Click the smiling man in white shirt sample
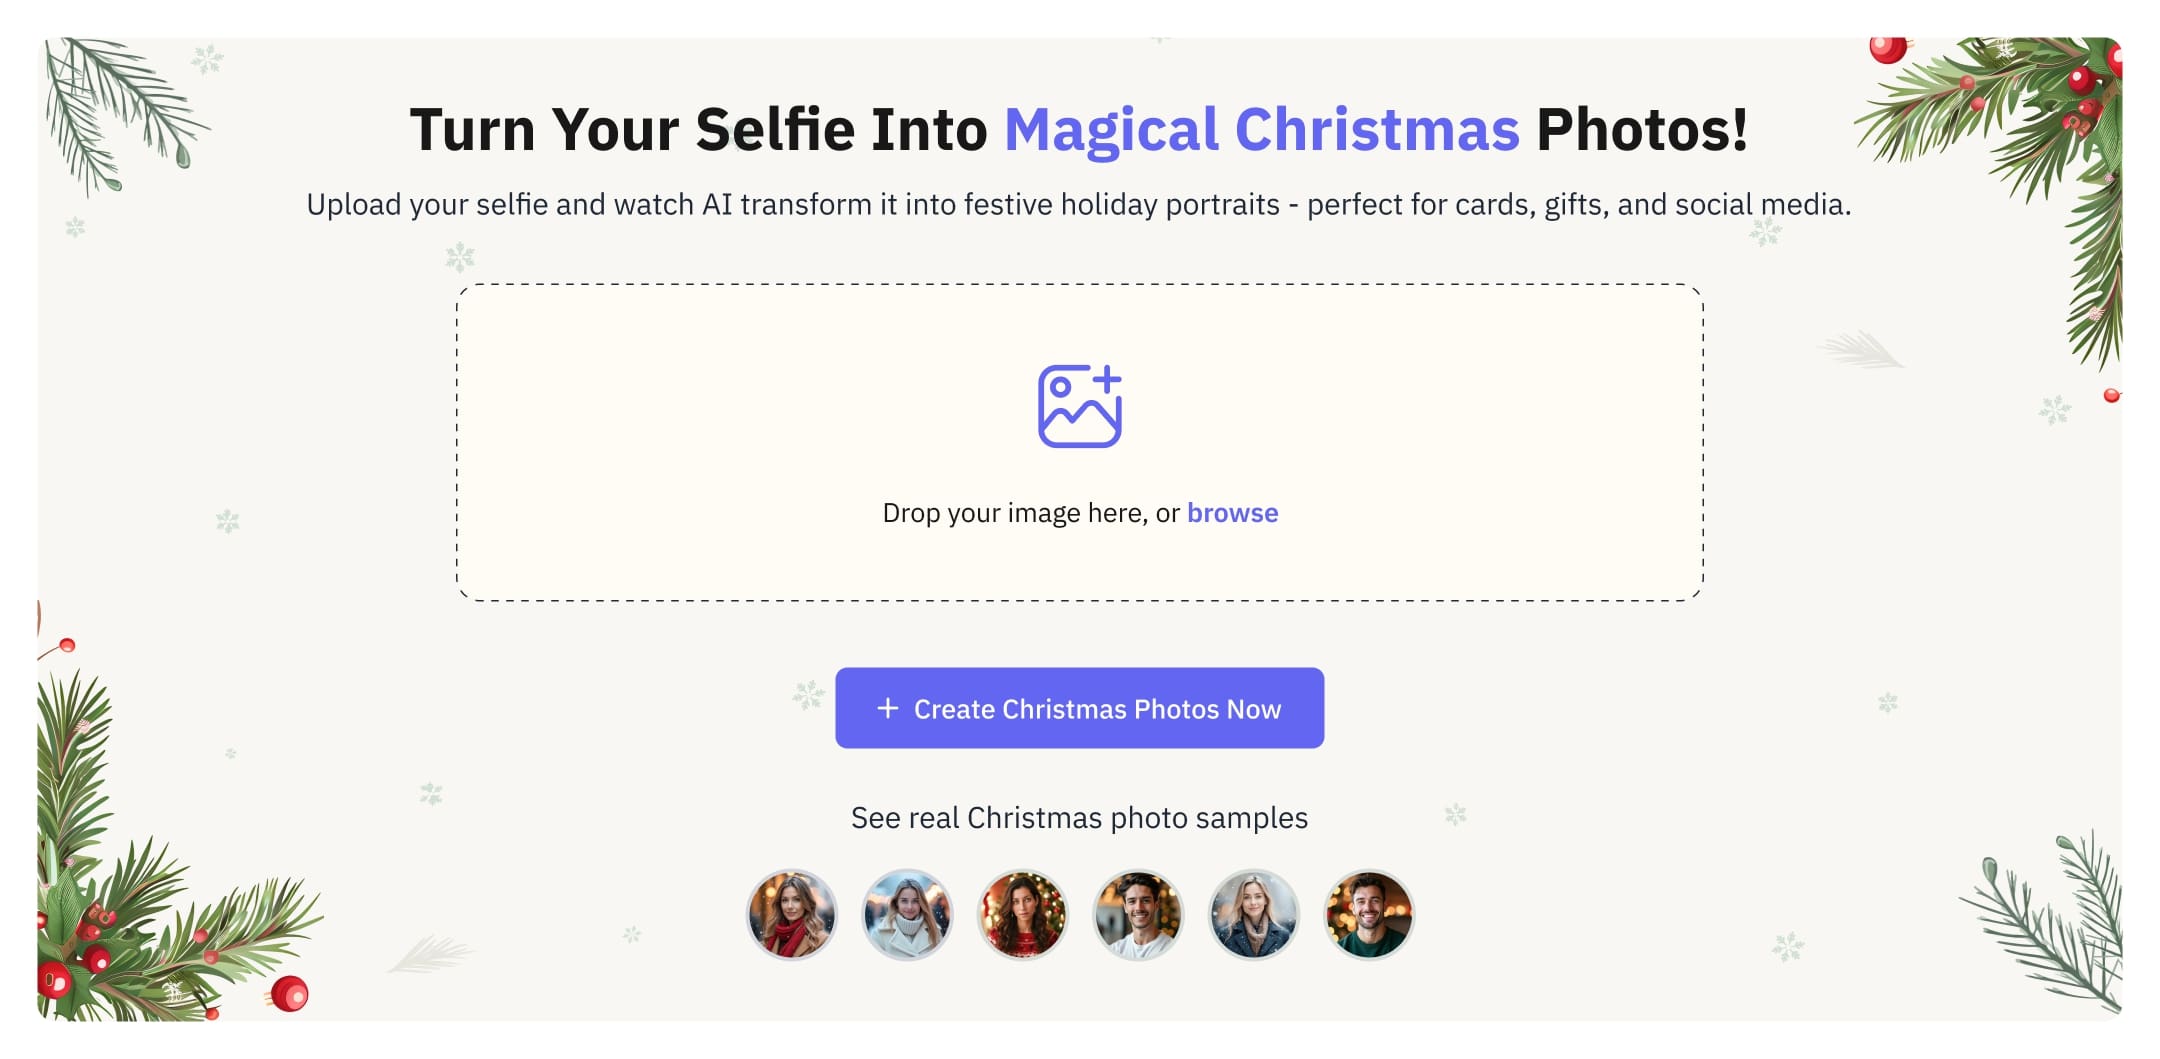Image resolution: width=2160 pixels, height=1059 pixels. (x=1138, y=914)
